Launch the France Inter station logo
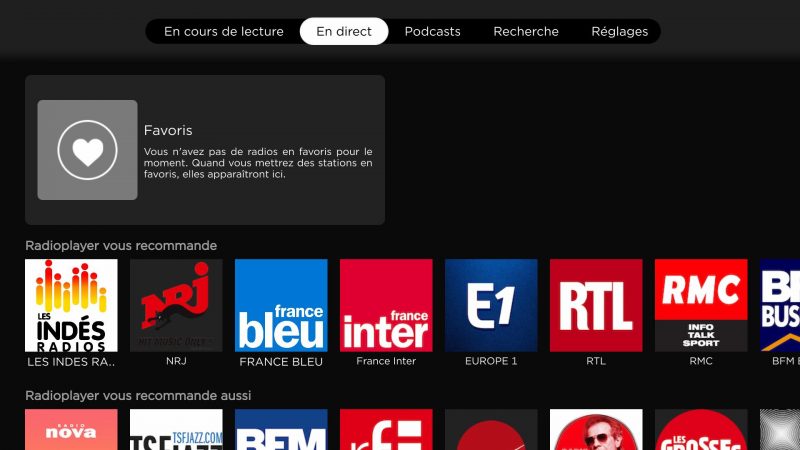The width and height of the screenshot is (800, 450). 386,305
